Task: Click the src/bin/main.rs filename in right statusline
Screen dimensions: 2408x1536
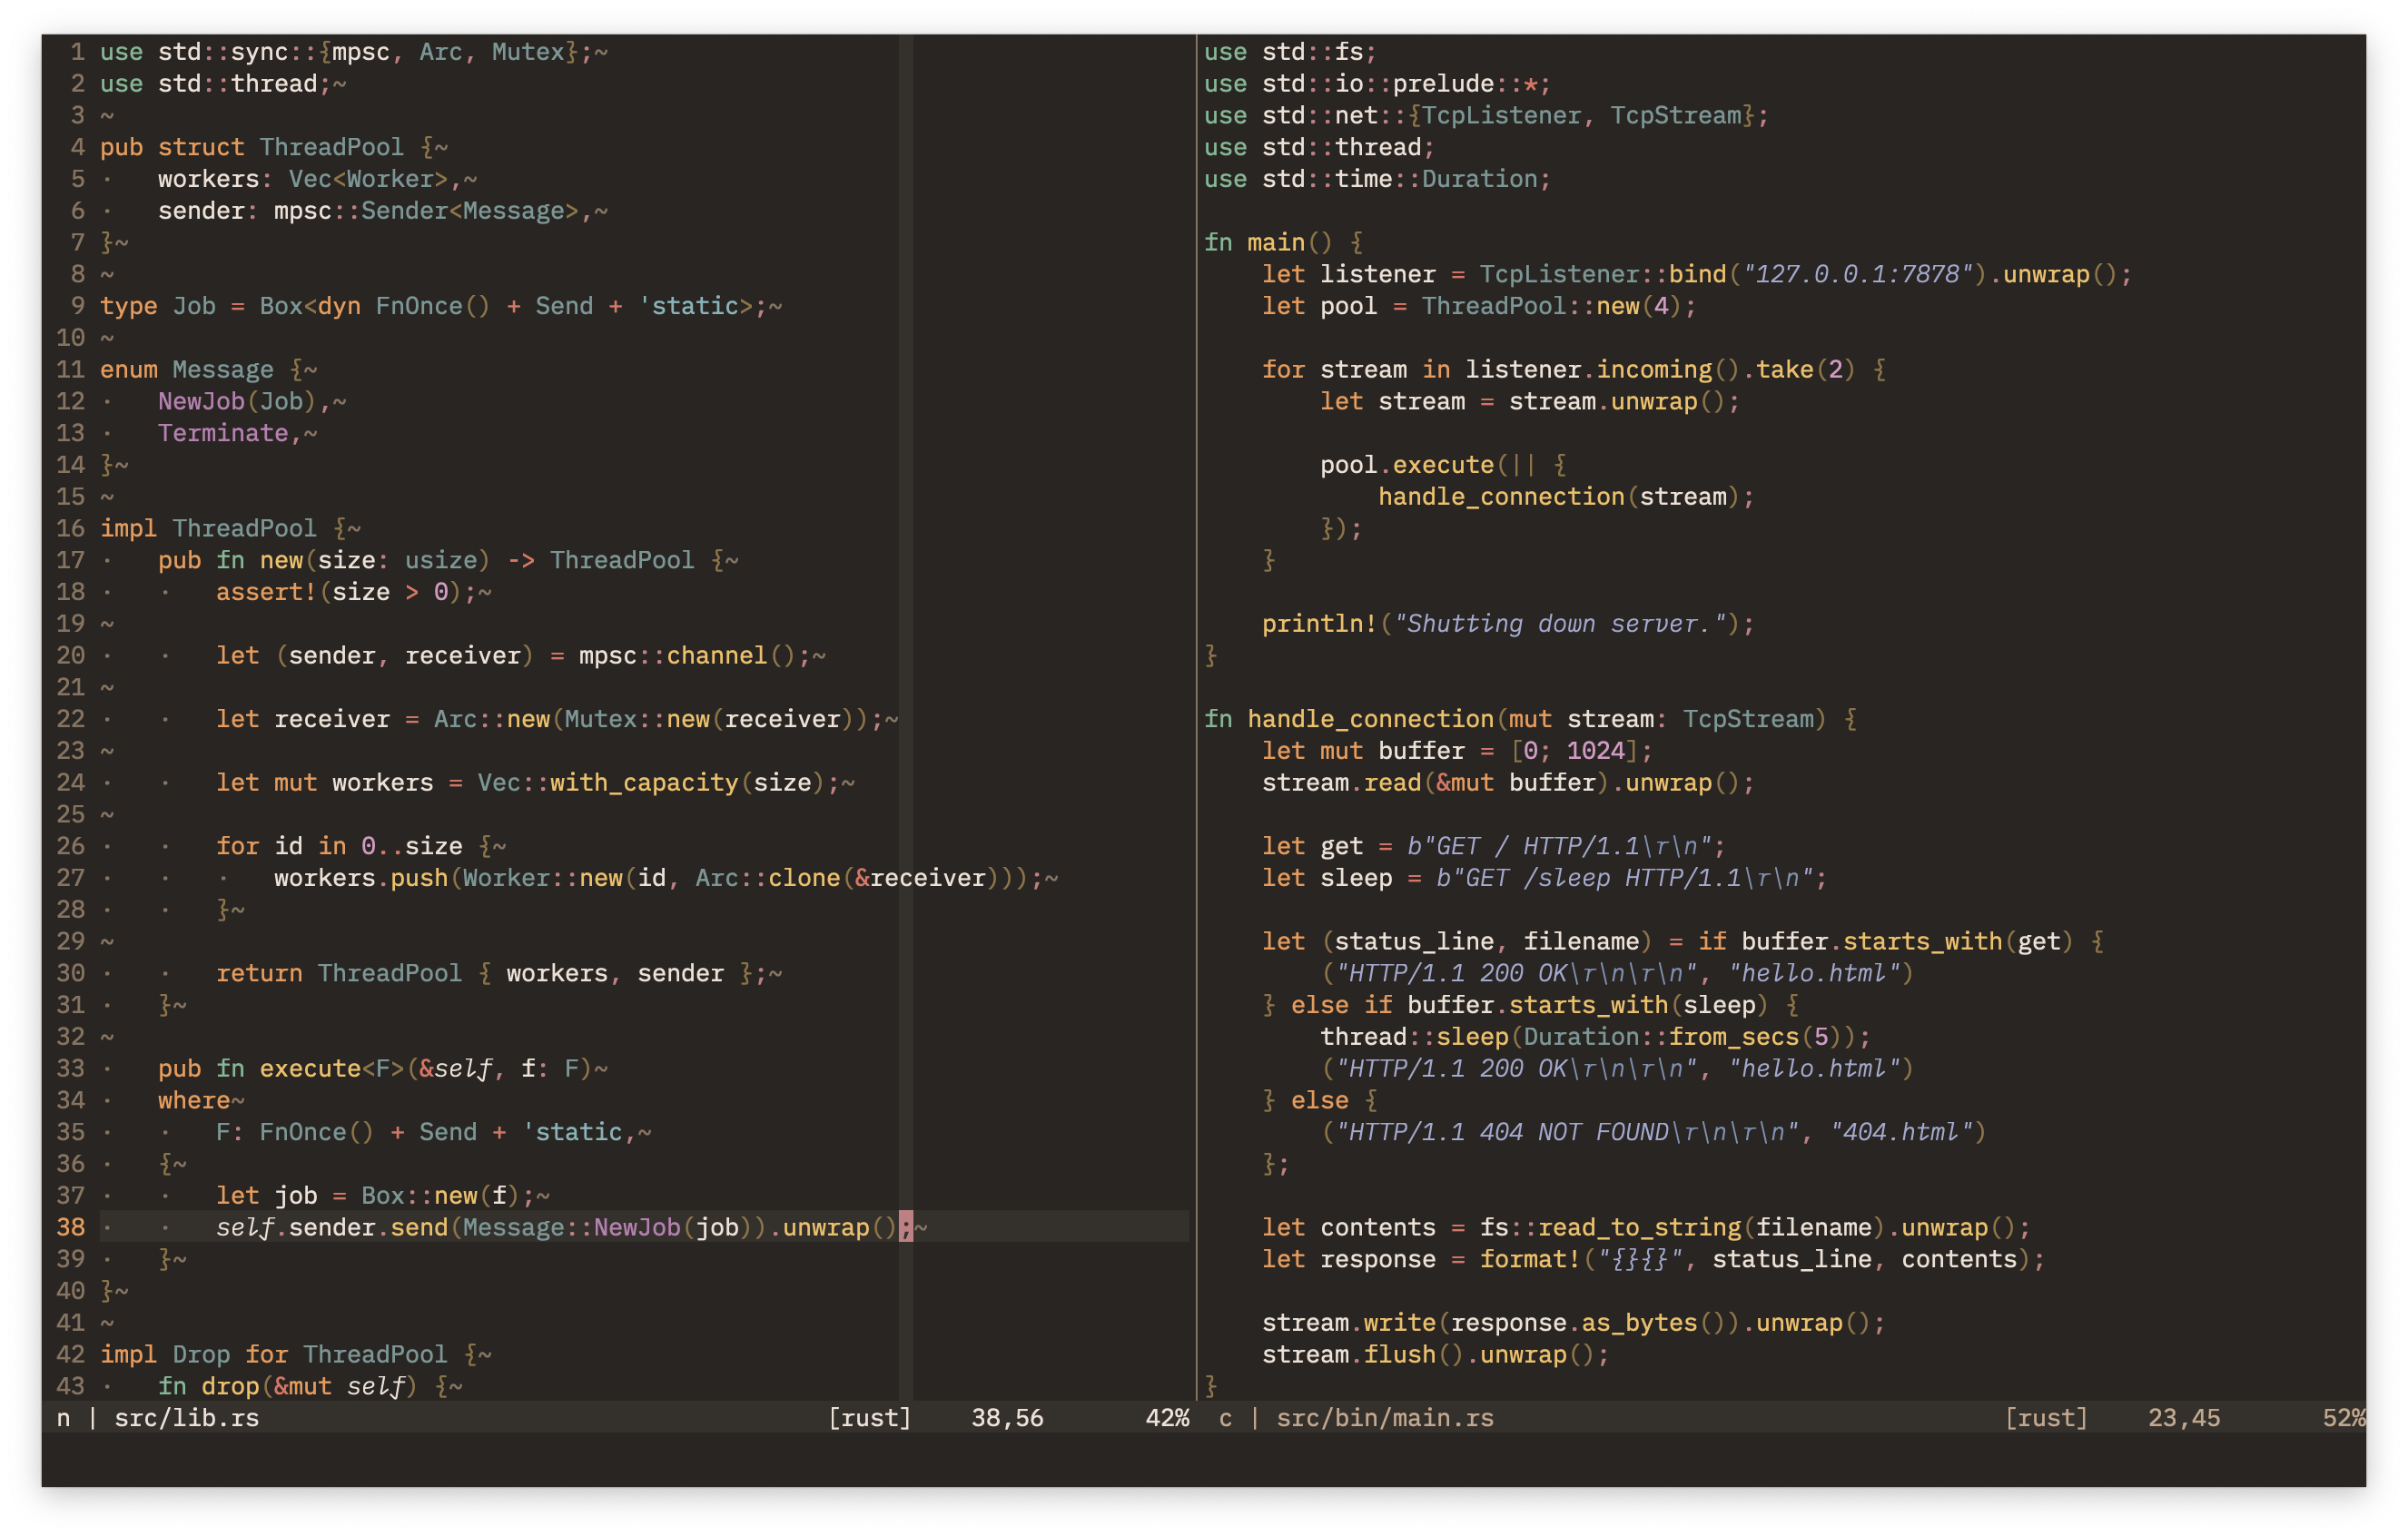Action: coord(1386,1417)
